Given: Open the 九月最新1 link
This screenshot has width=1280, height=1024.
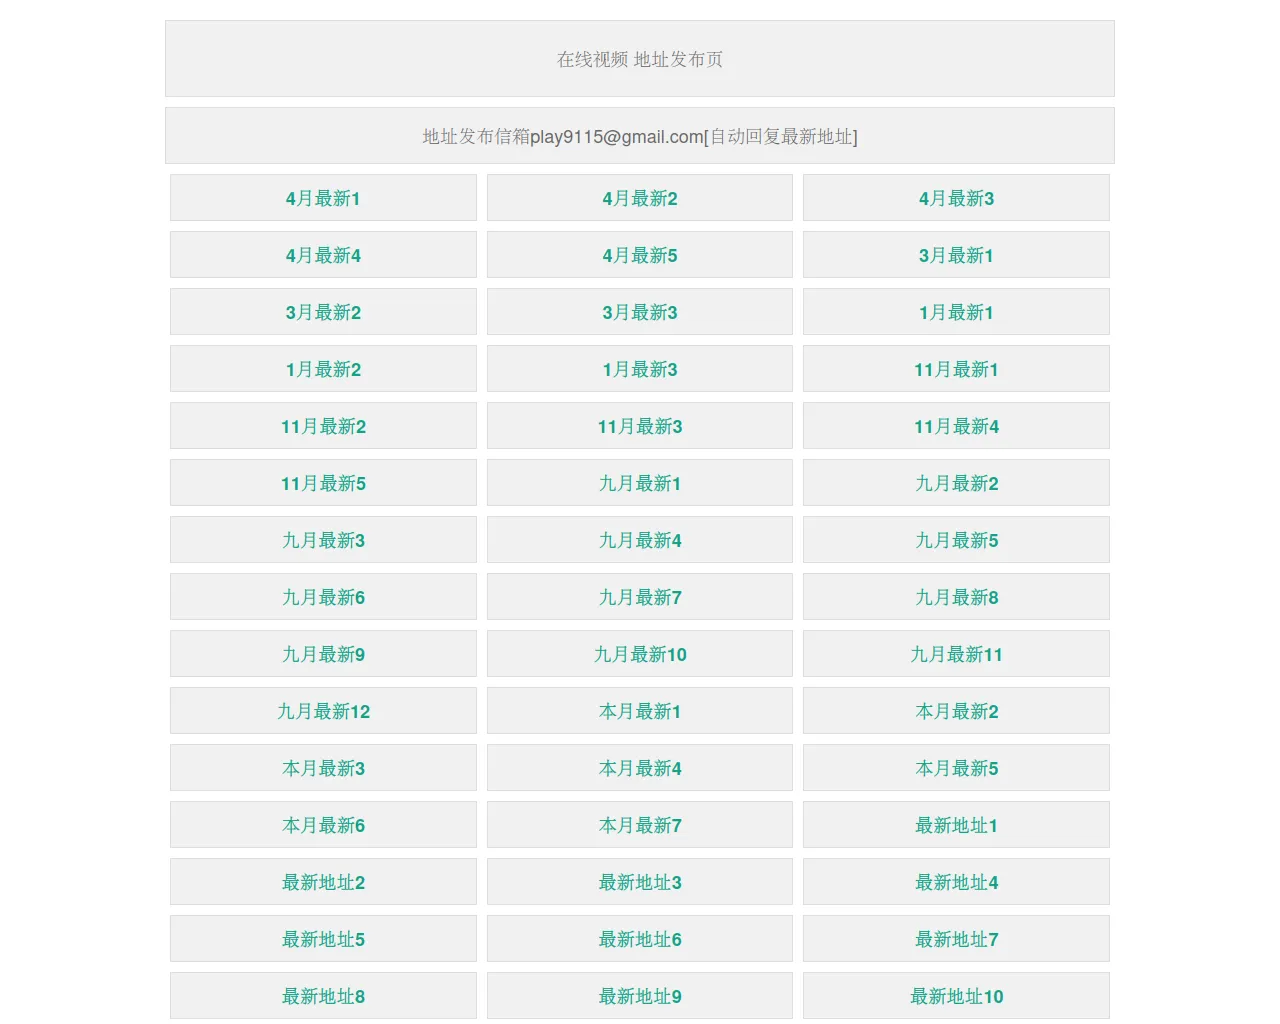Looking at the screenshot, I should [640, 483].
